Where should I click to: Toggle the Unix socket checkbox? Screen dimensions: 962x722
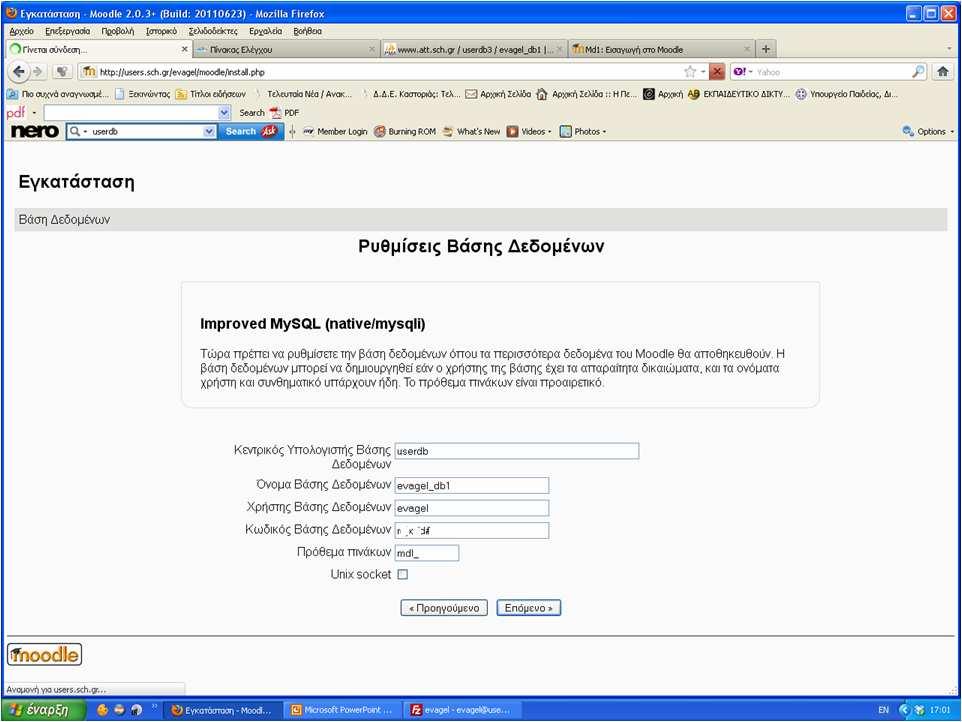(402, 575)
